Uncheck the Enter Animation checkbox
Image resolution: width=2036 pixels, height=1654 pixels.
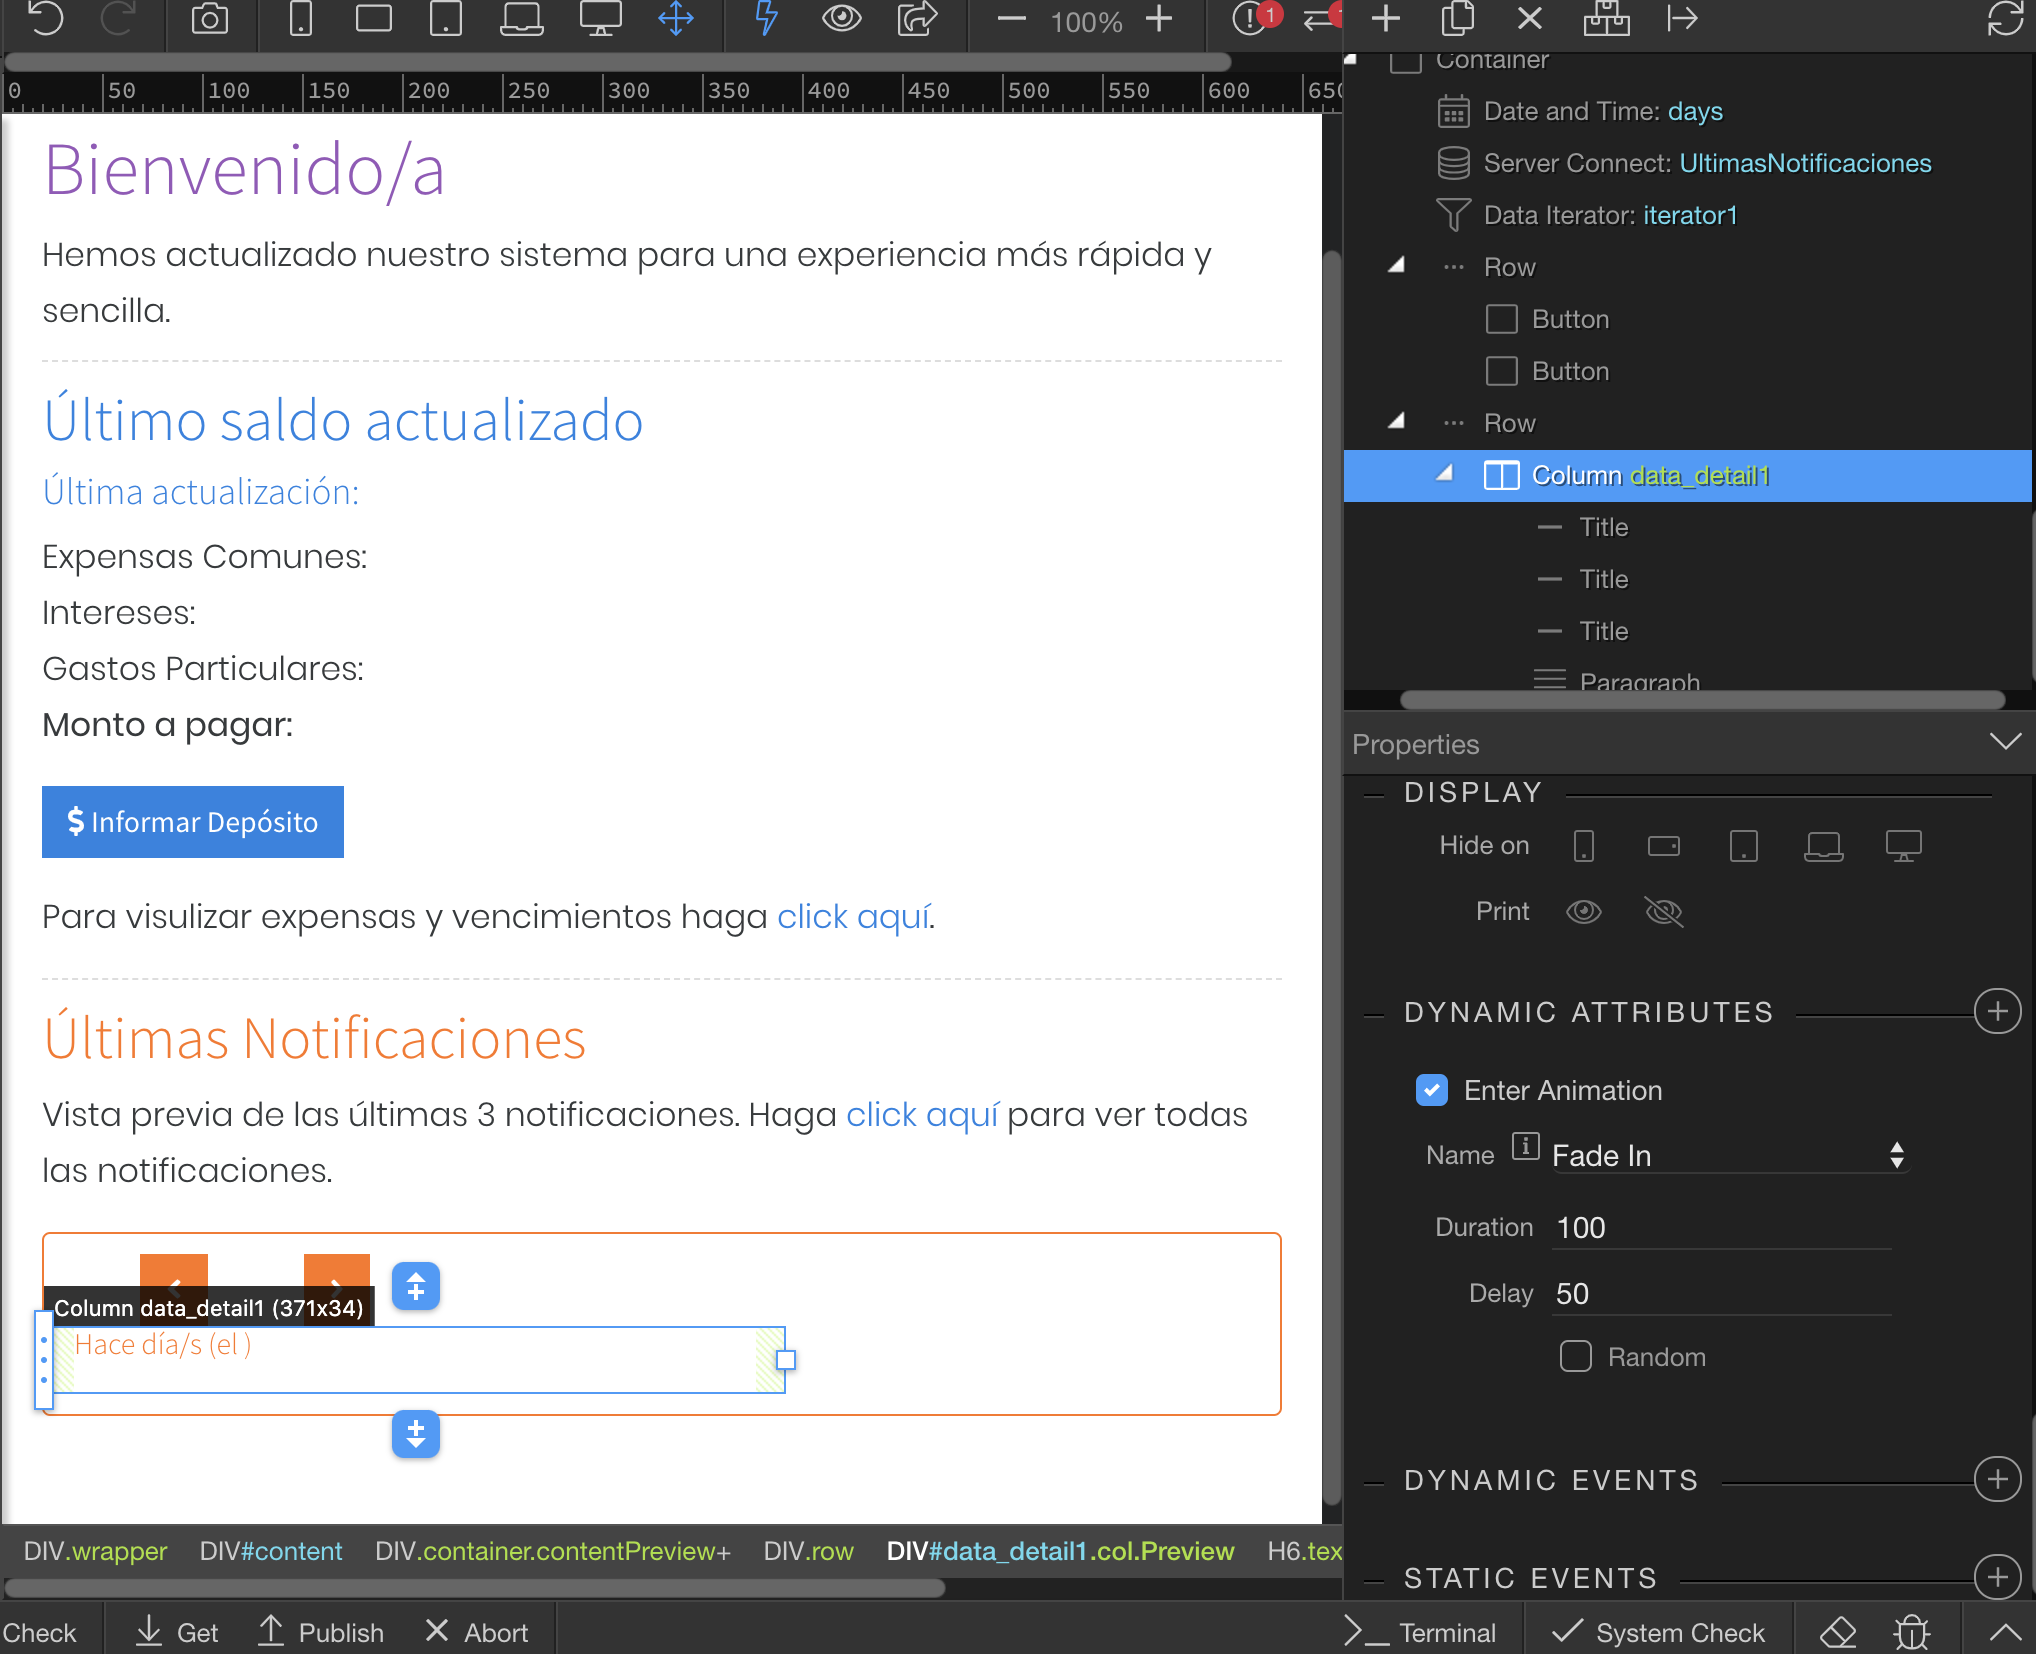click(x=1431, y=1089)
